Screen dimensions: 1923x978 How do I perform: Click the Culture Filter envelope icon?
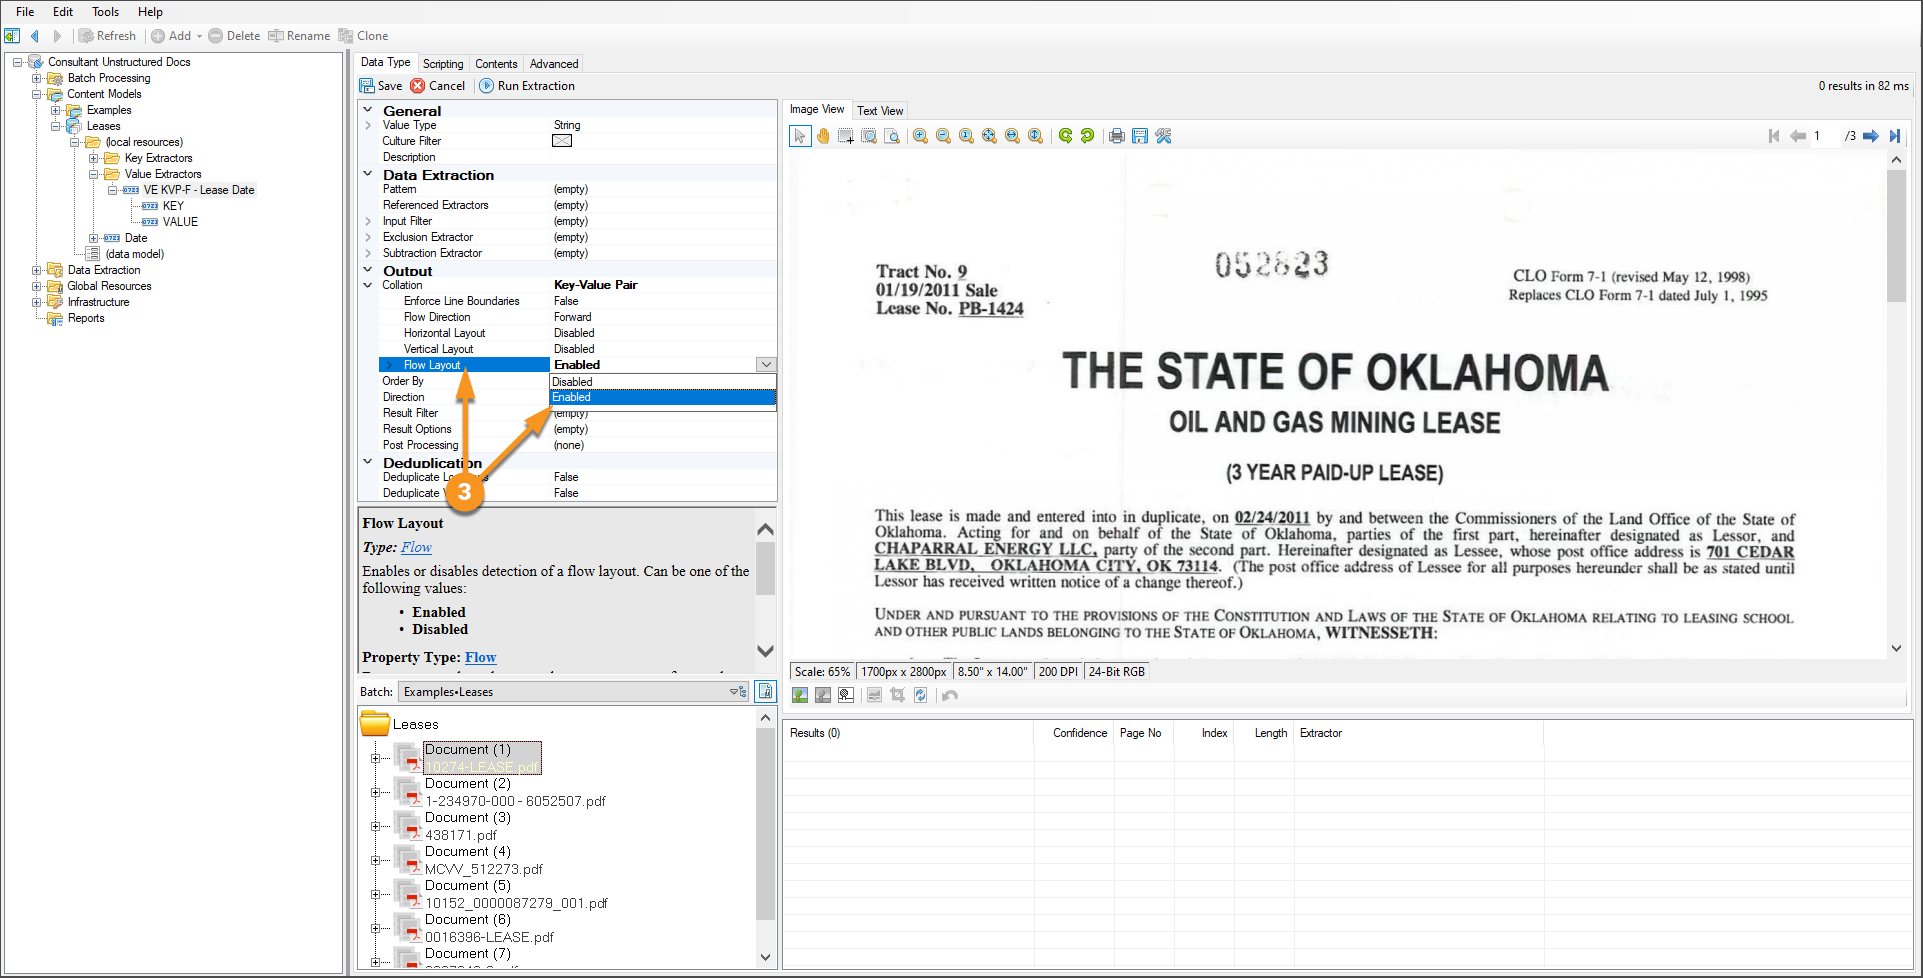pyautogui.click(x=562, y=141)
